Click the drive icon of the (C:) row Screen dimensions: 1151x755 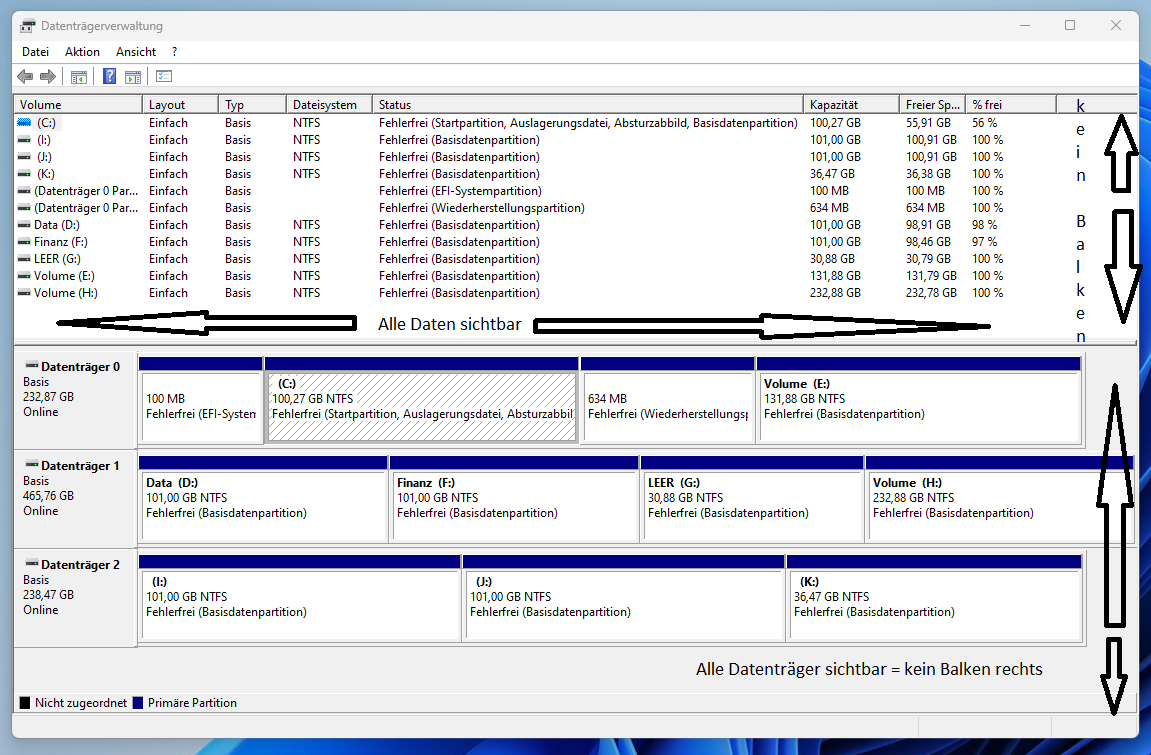24,123
